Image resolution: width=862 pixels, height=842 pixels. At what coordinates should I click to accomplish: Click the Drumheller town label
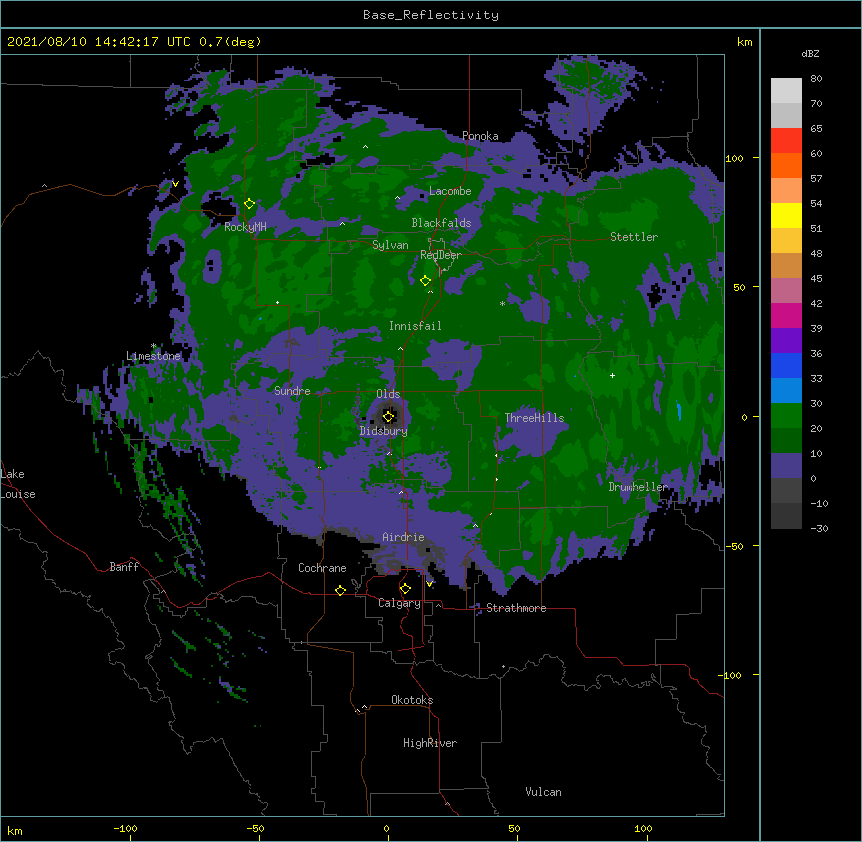click(638, 487)
